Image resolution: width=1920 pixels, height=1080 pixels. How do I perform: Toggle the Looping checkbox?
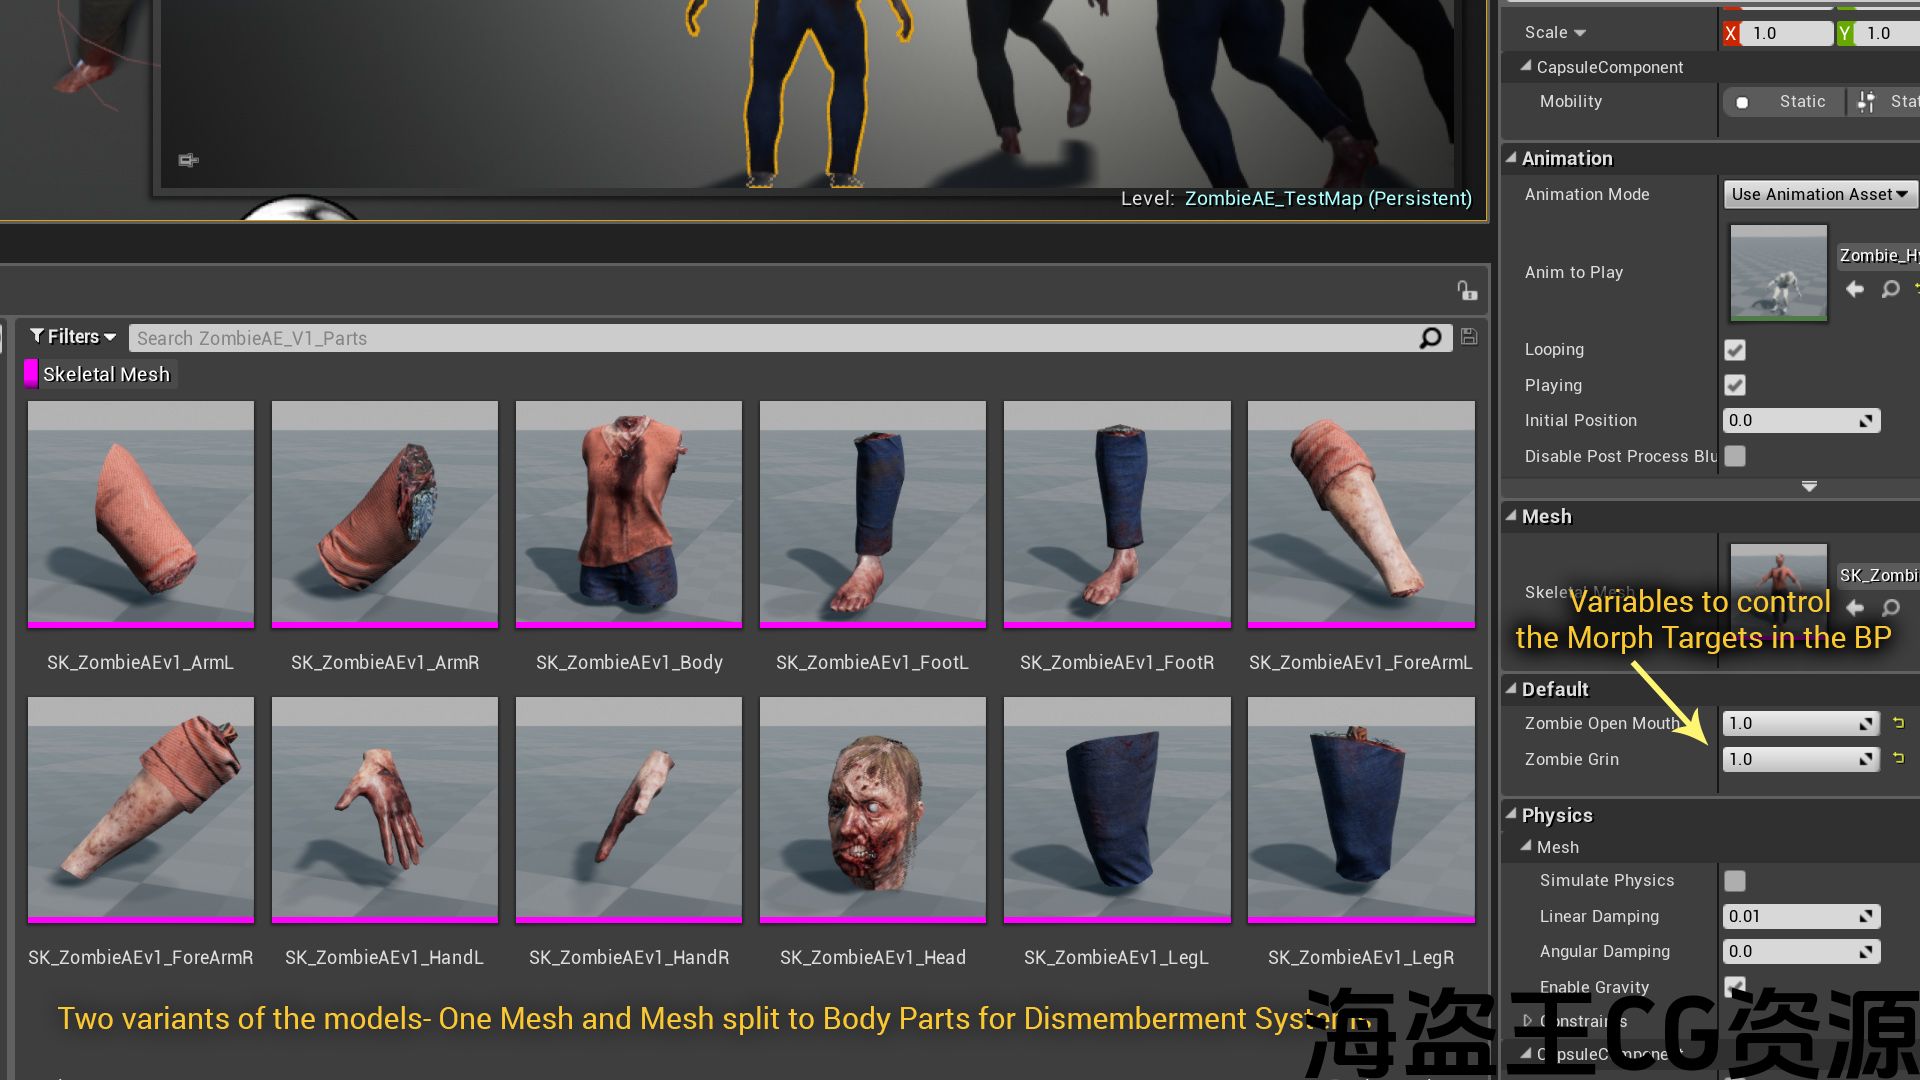coord(1735,350)
